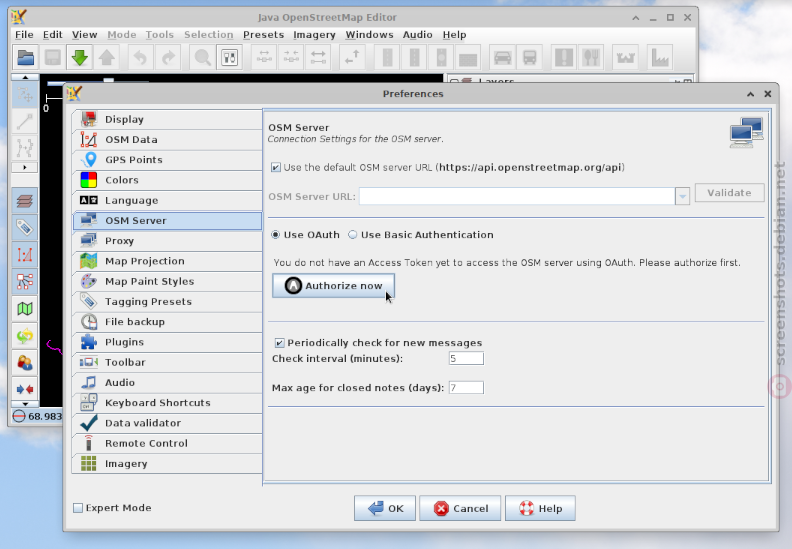Open GPS Points preferences category
This screenshot has width=792, height=549.
[167, 160]
